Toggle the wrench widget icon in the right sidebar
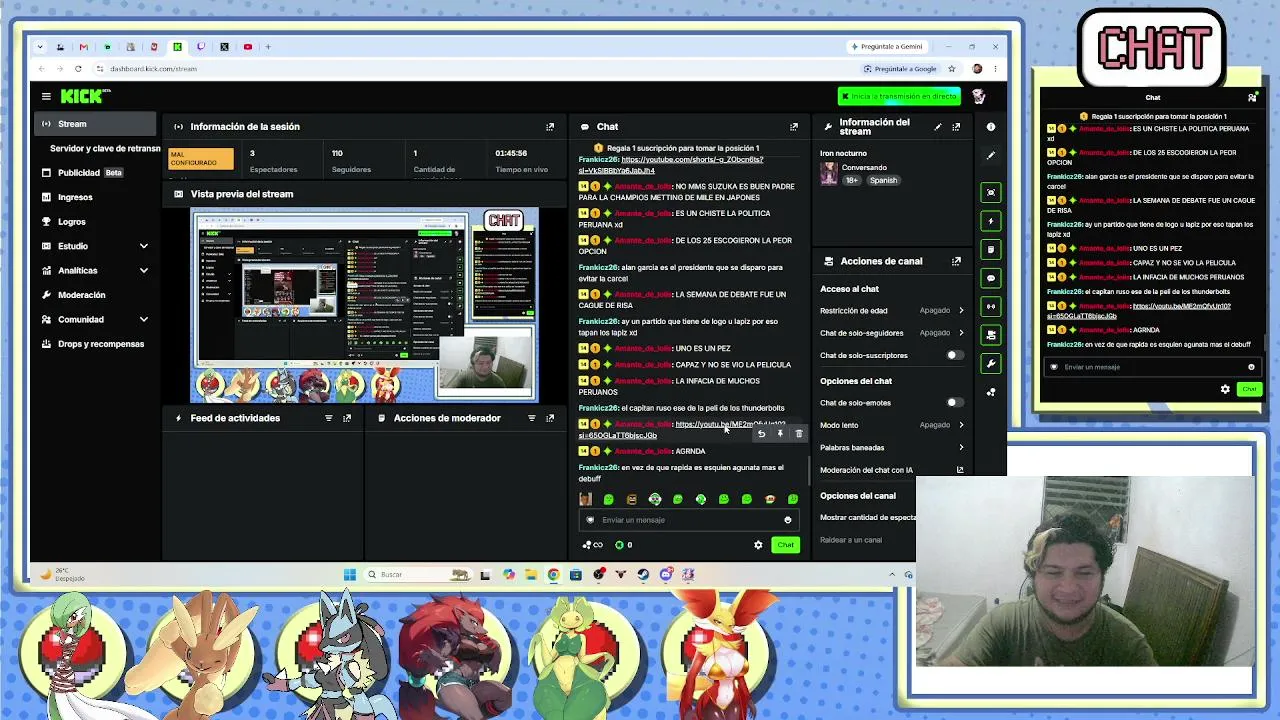The height and width of the screenshot is (720, 1280). click(991, 363)
